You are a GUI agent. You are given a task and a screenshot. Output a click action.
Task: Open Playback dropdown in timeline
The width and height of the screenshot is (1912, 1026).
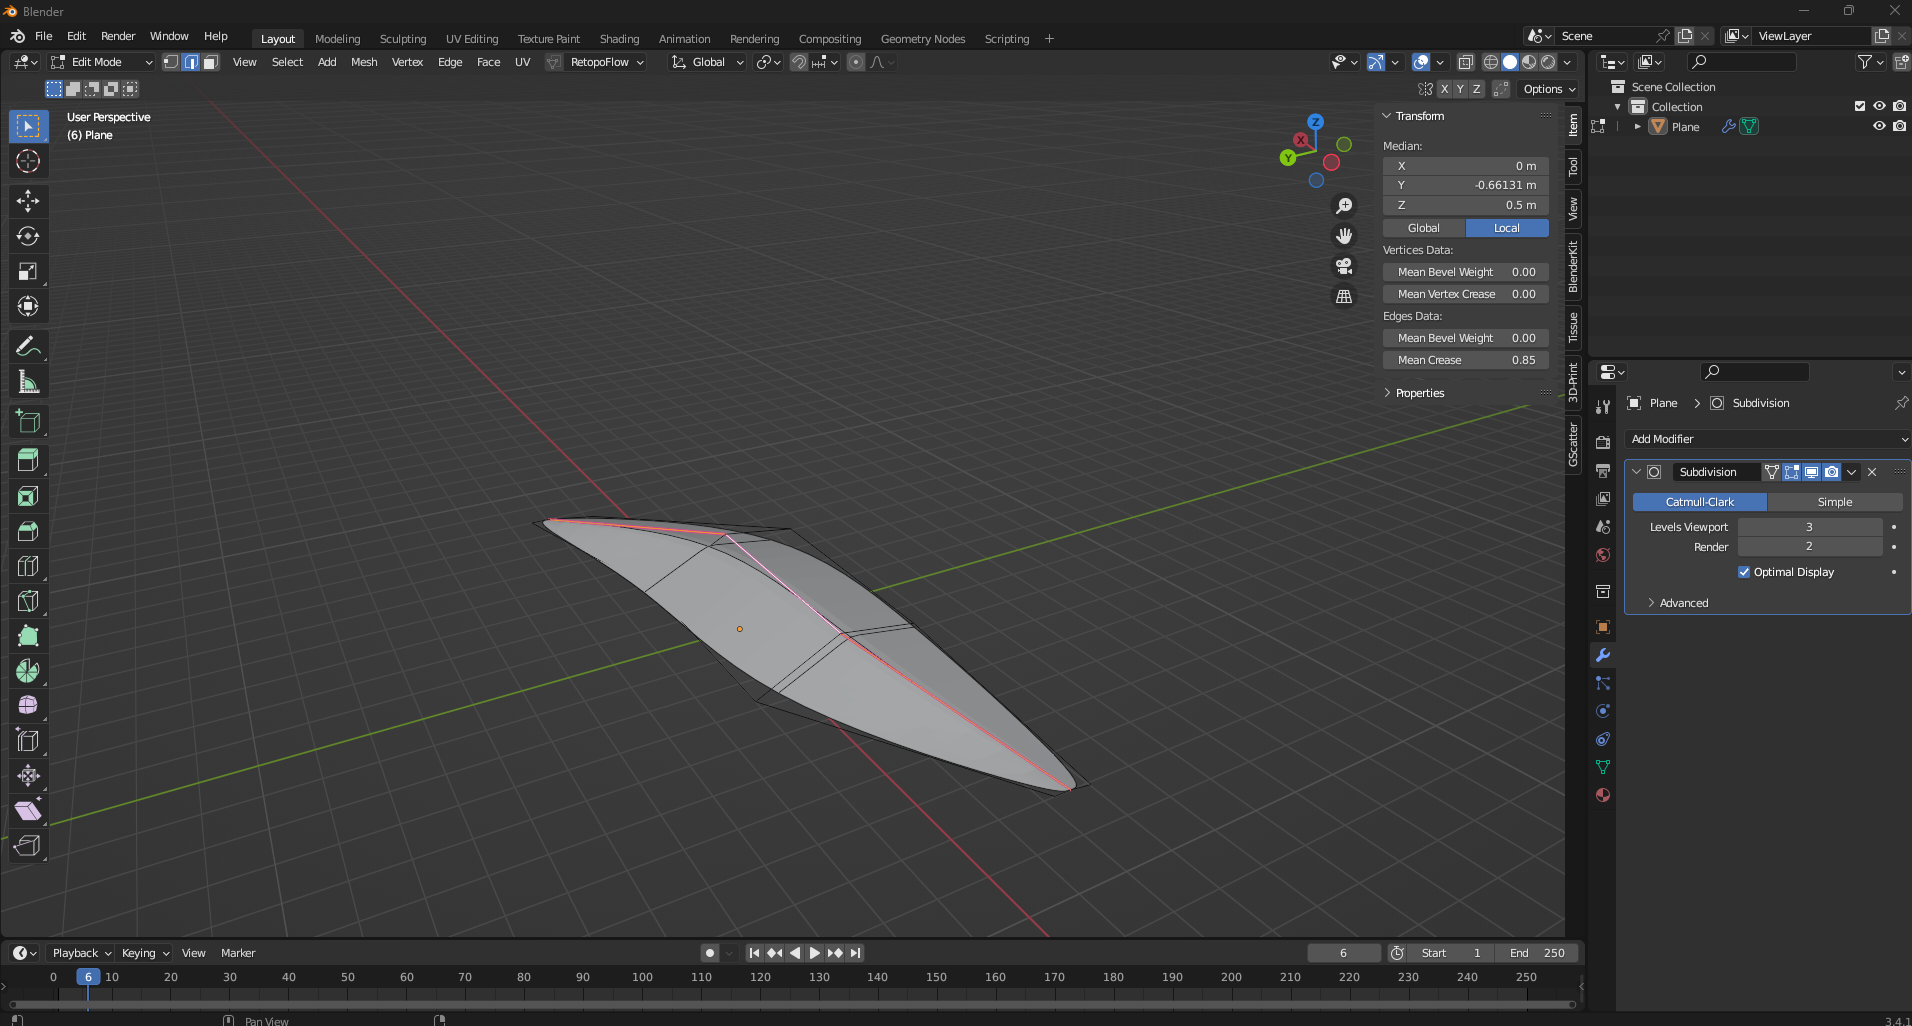click(x=81, y=953)
